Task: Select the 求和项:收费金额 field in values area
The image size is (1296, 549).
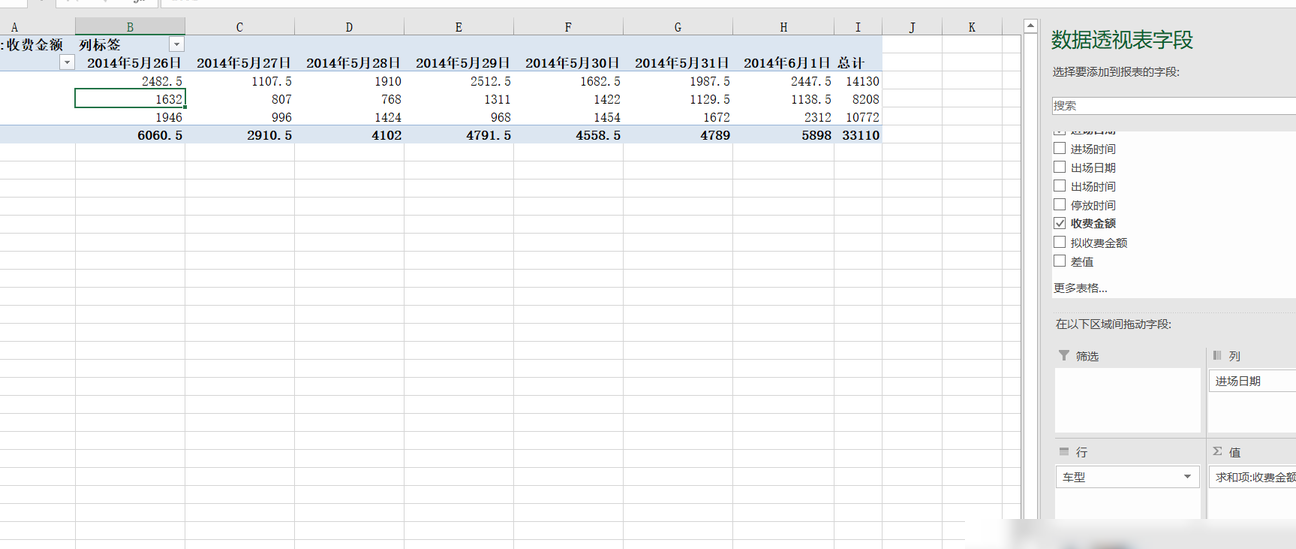Action: 1252,477
